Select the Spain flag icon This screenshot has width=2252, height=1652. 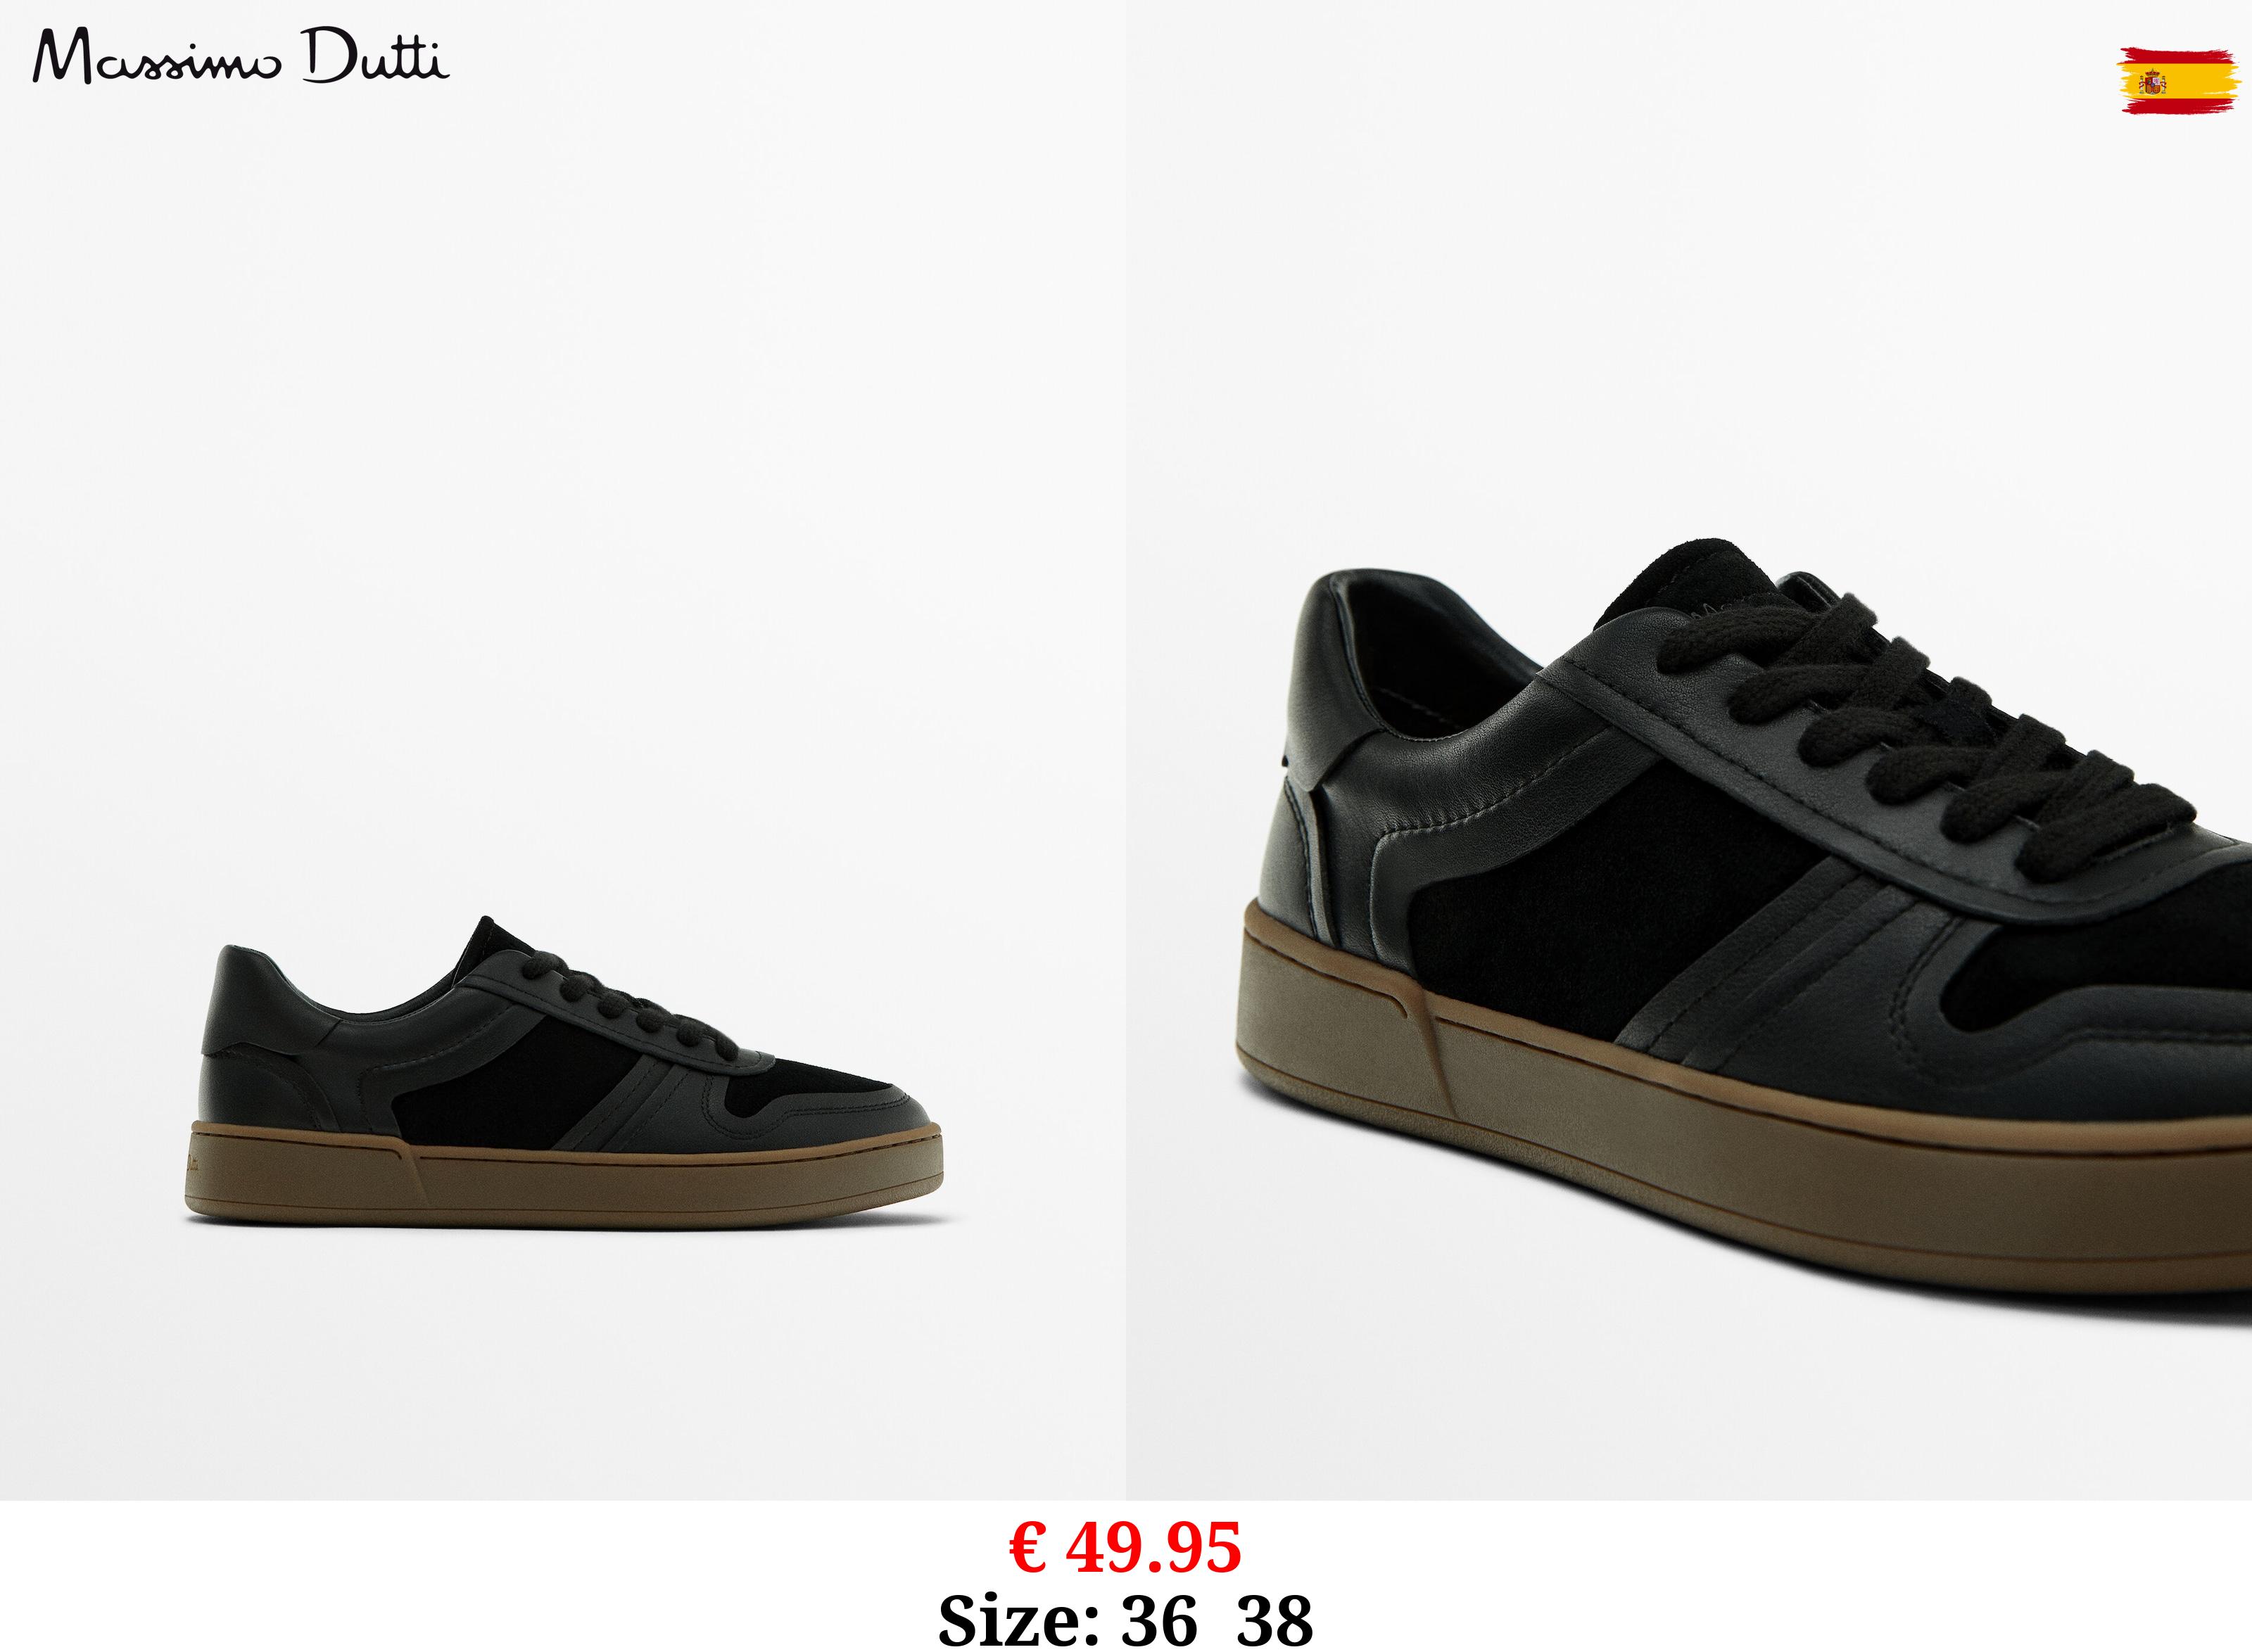2178,80
